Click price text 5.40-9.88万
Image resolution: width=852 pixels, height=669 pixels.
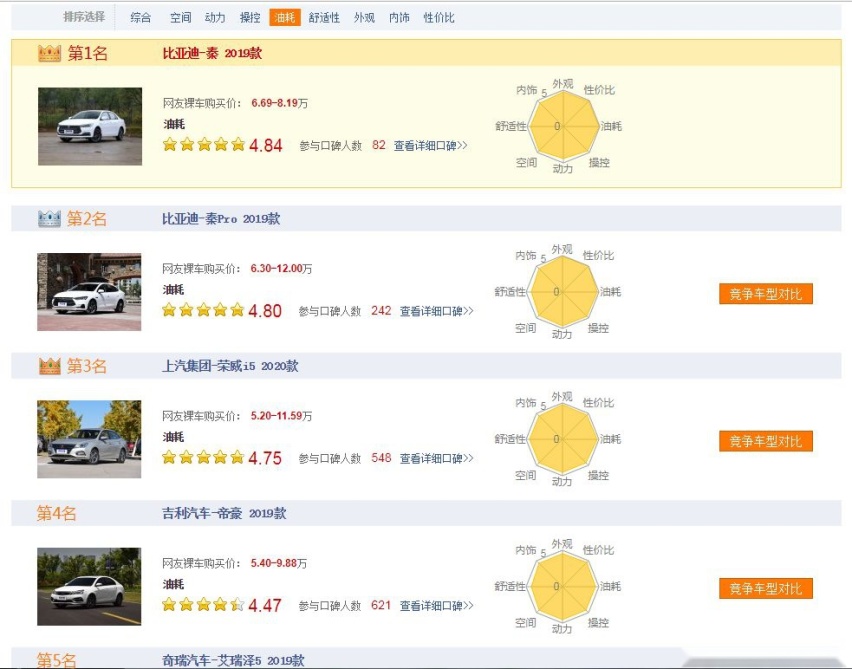[x=279, y=563]
